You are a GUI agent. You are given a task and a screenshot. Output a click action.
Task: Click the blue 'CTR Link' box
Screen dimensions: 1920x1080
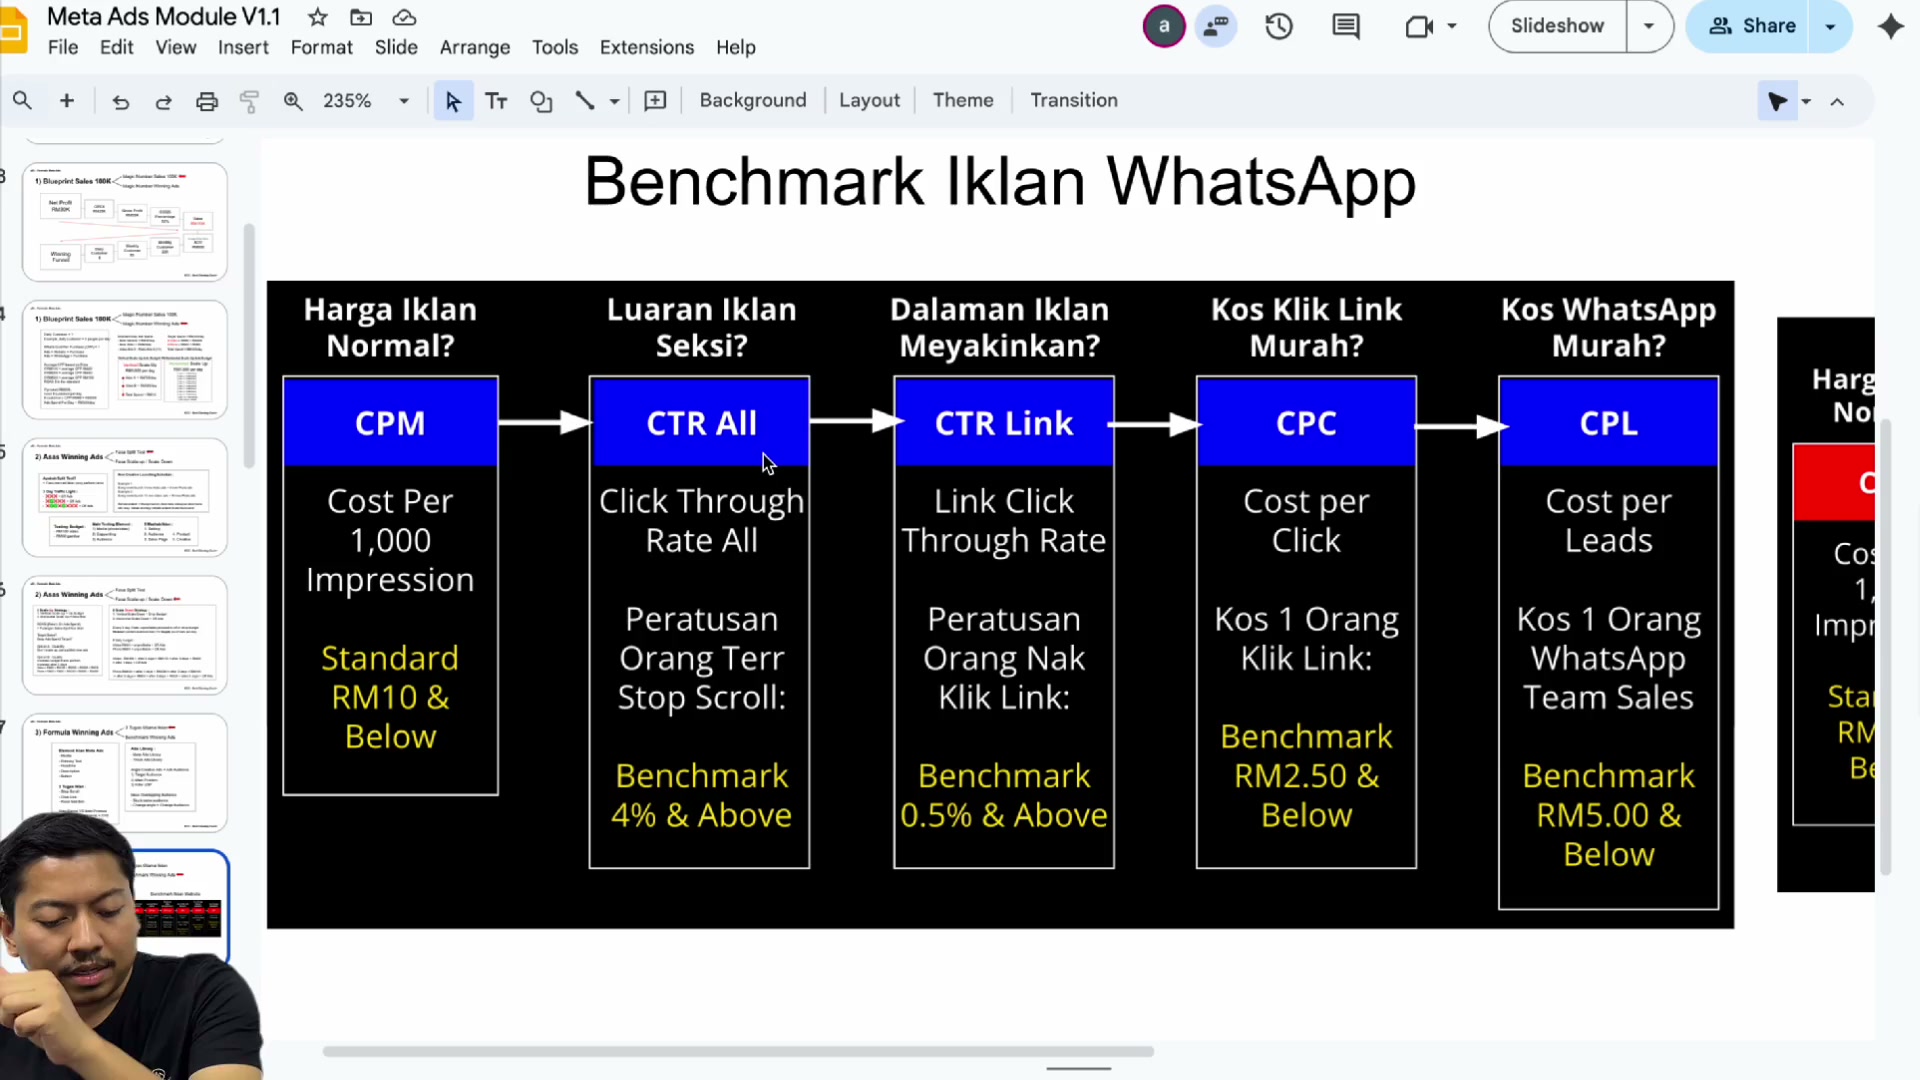tap(1004, 423)
